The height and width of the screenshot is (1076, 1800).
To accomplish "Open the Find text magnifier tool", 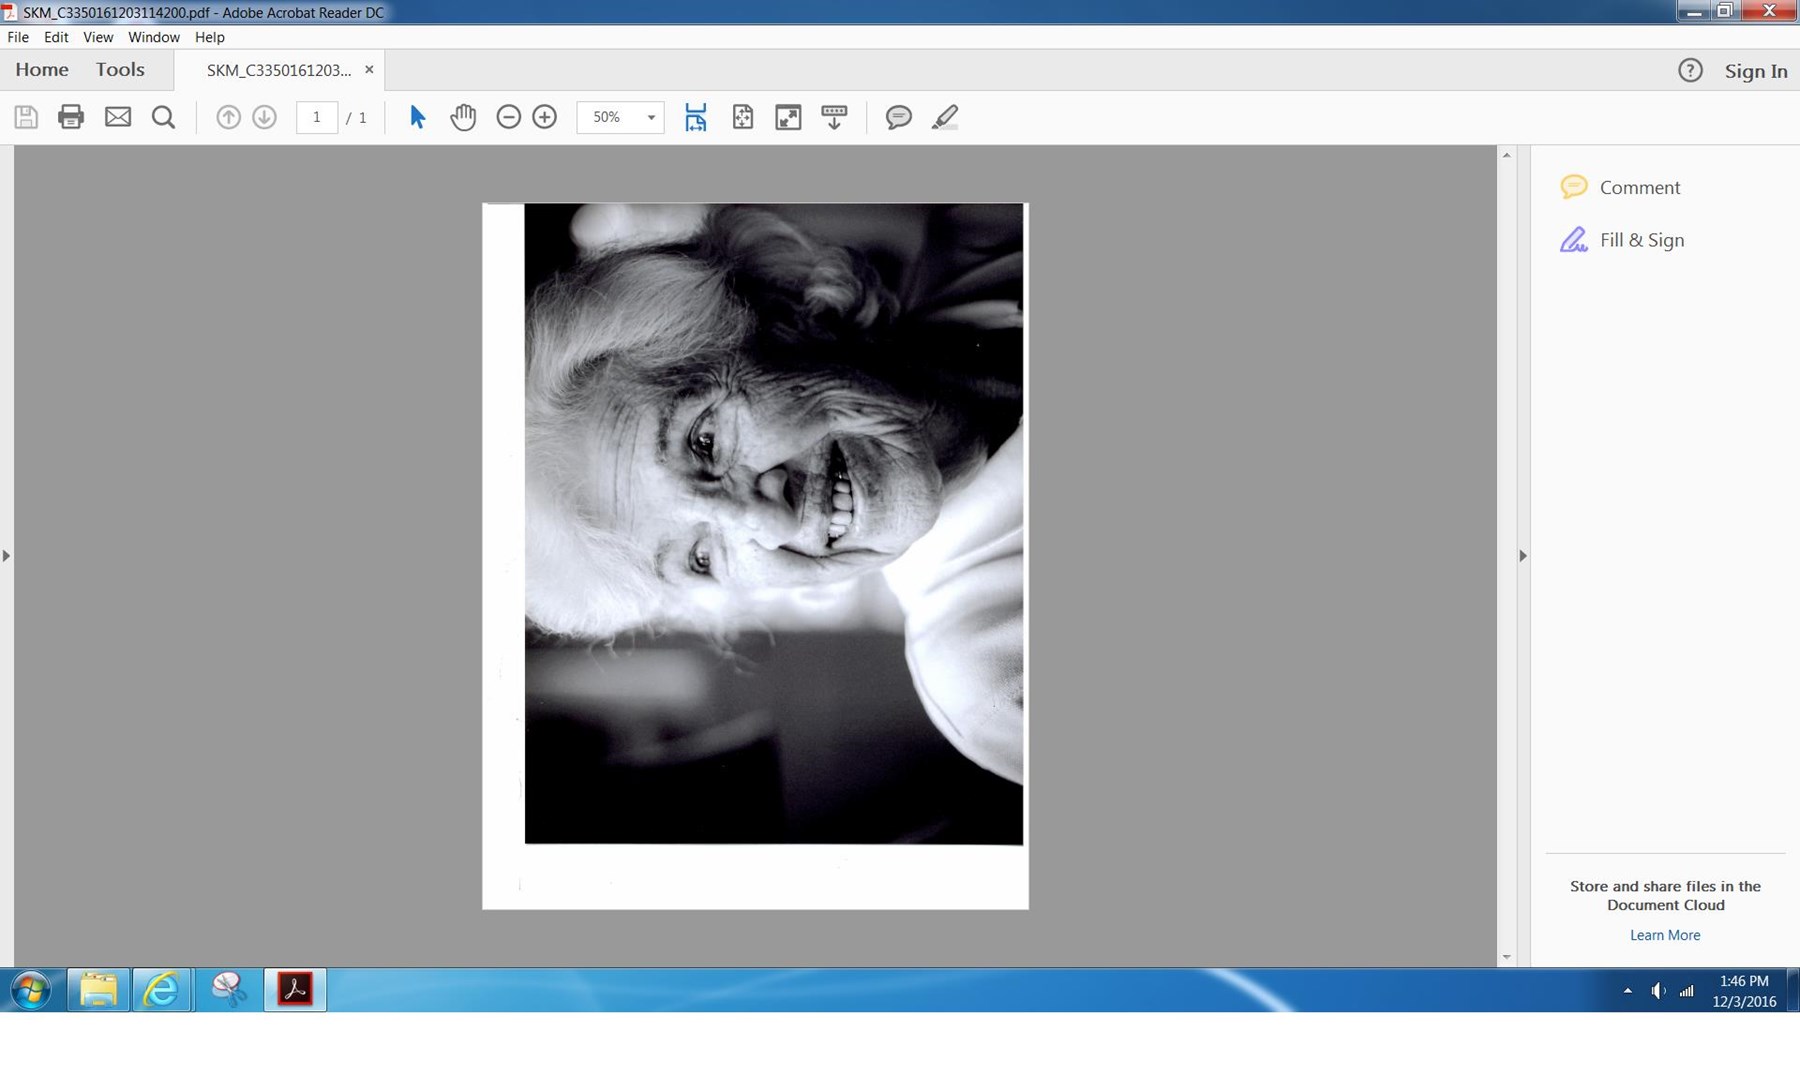I will [x=163, y=117].
